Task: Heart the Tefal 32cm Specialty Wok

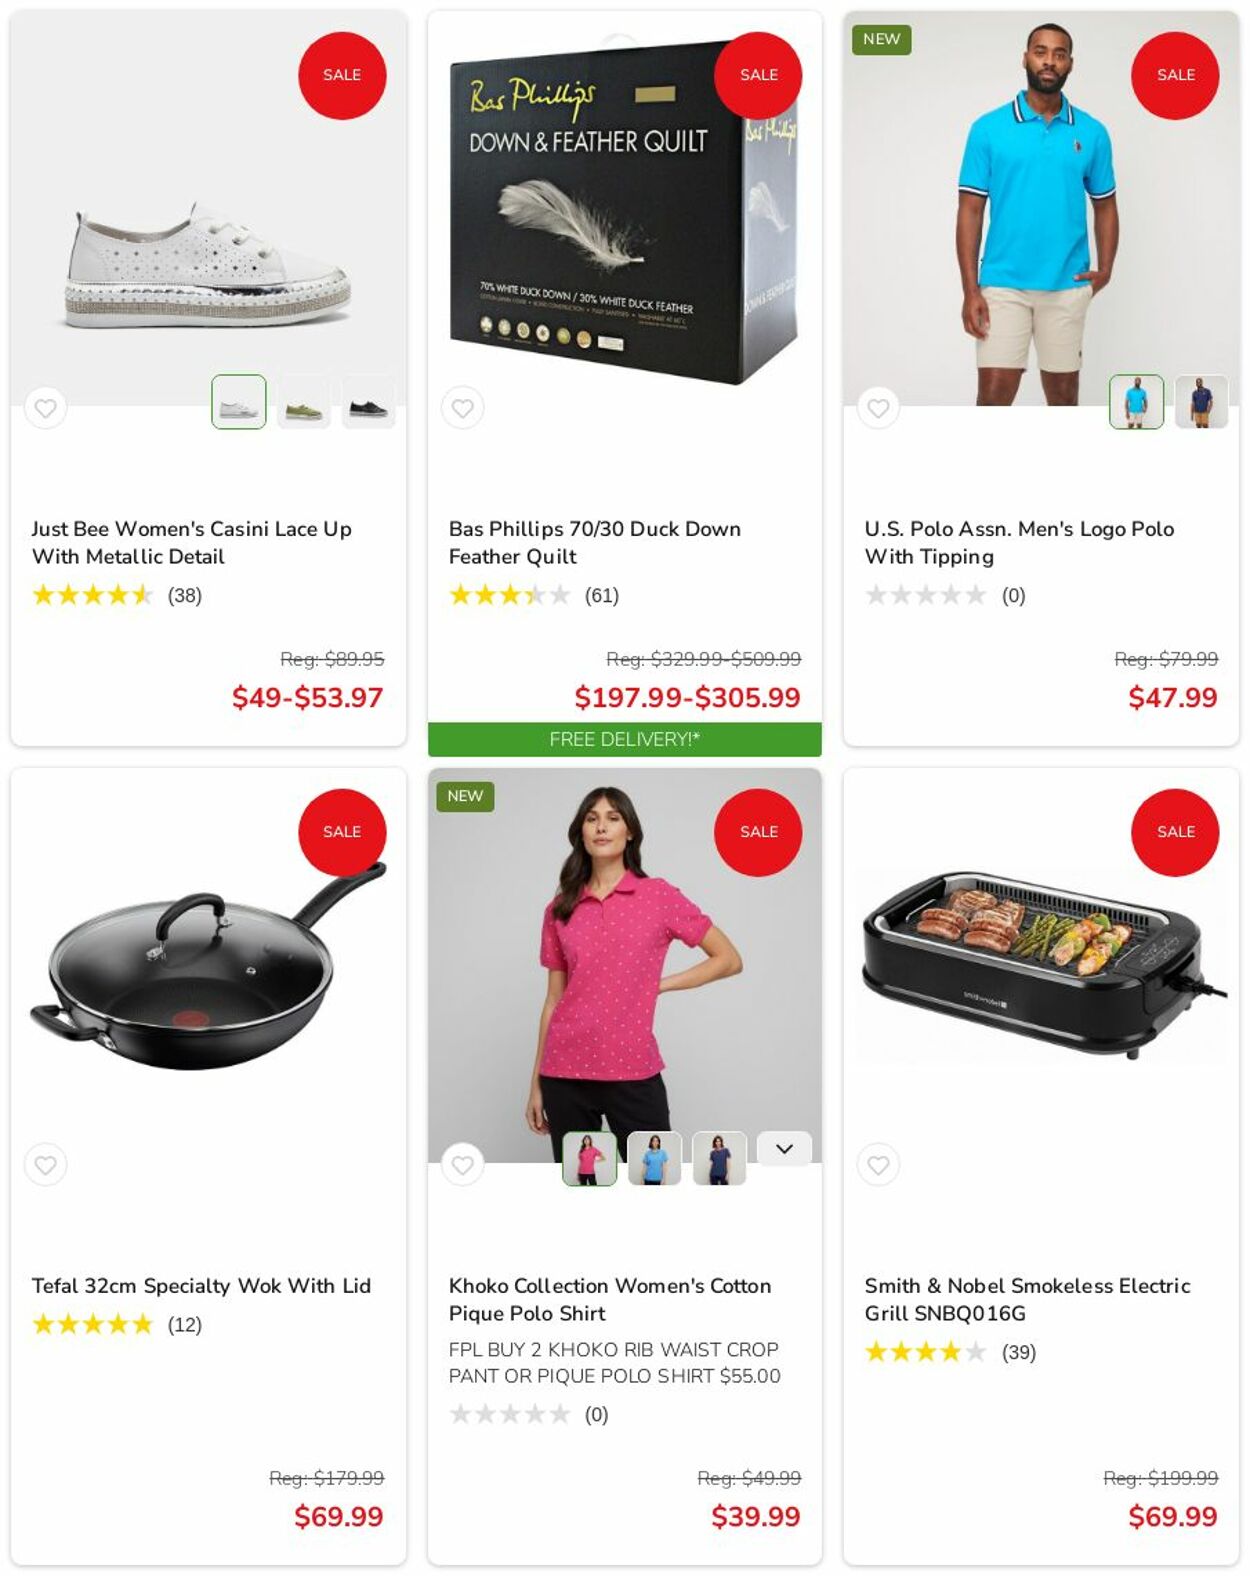Action: tap(46, 1165)
